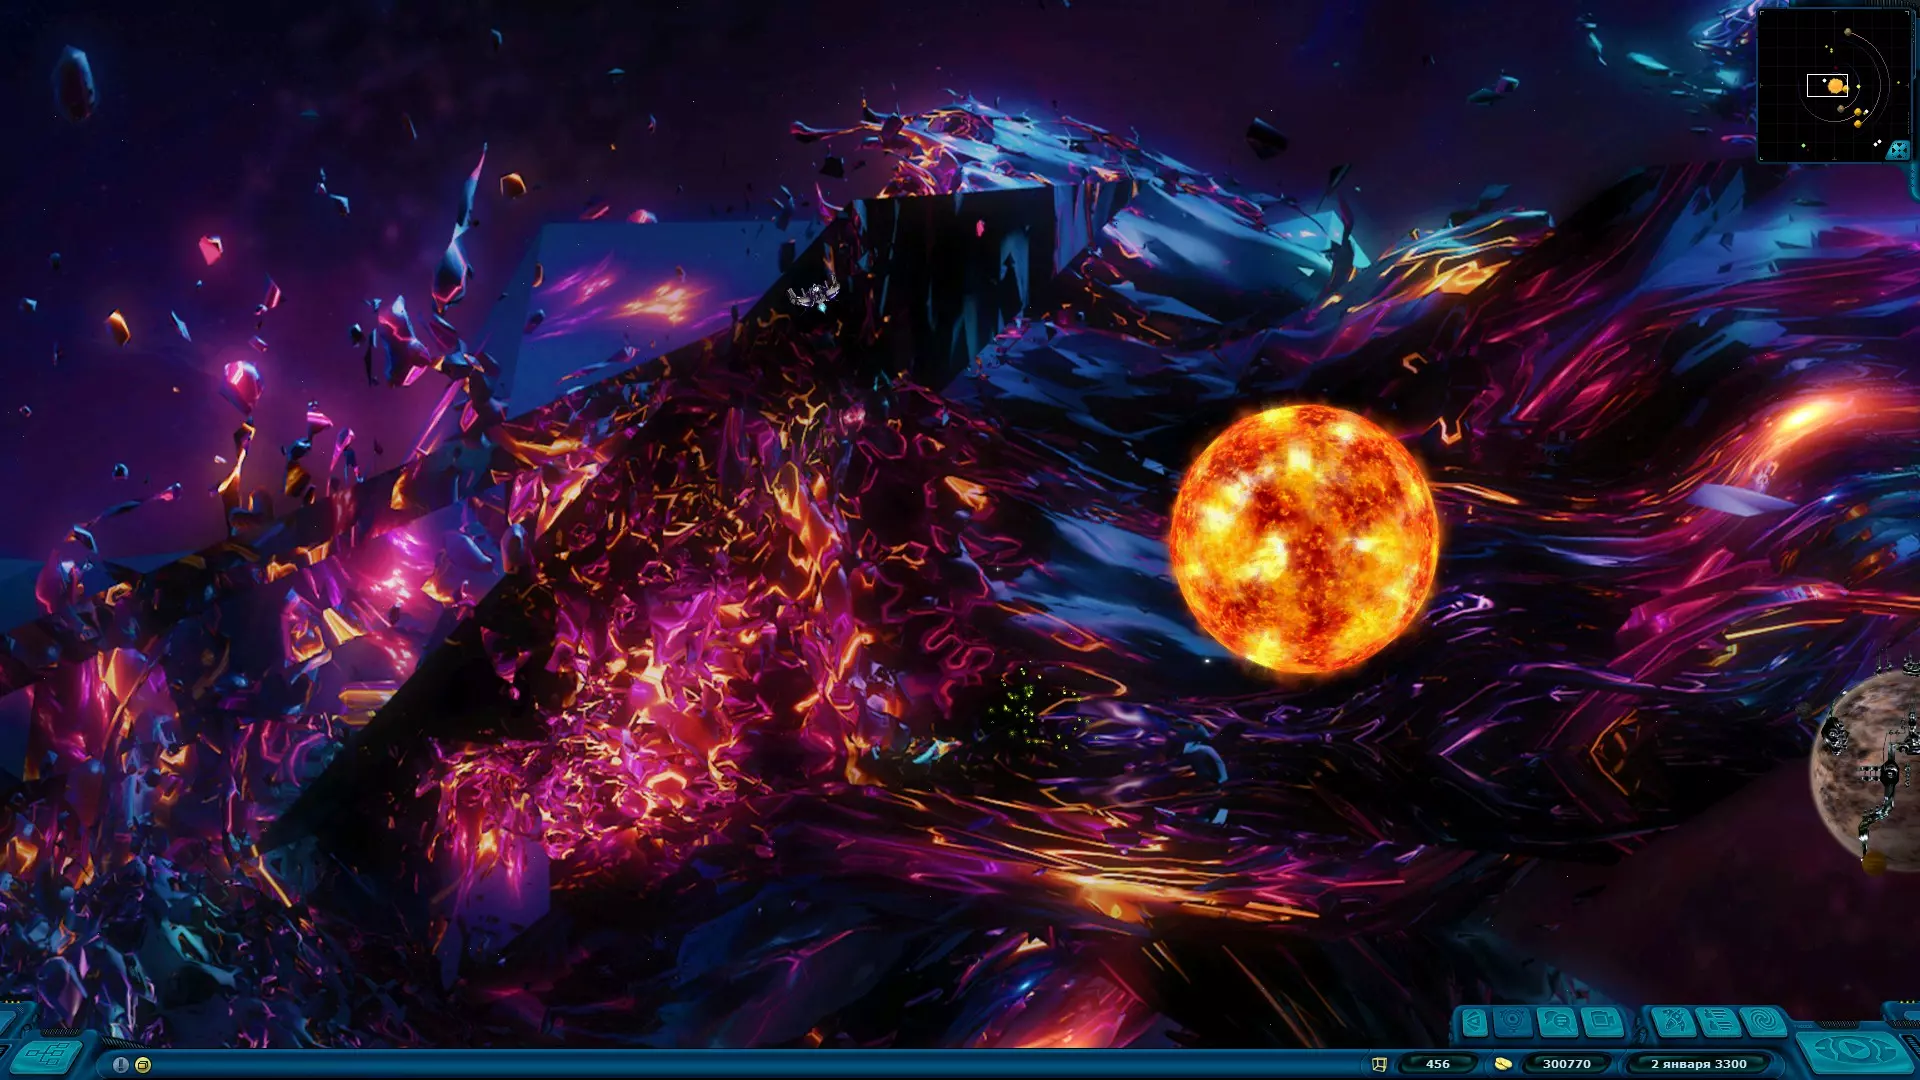This screenshot has width=1920, height=1080.
Task: Open the ship equipment rocket icon
Action: click(x=1674, y=1023)
